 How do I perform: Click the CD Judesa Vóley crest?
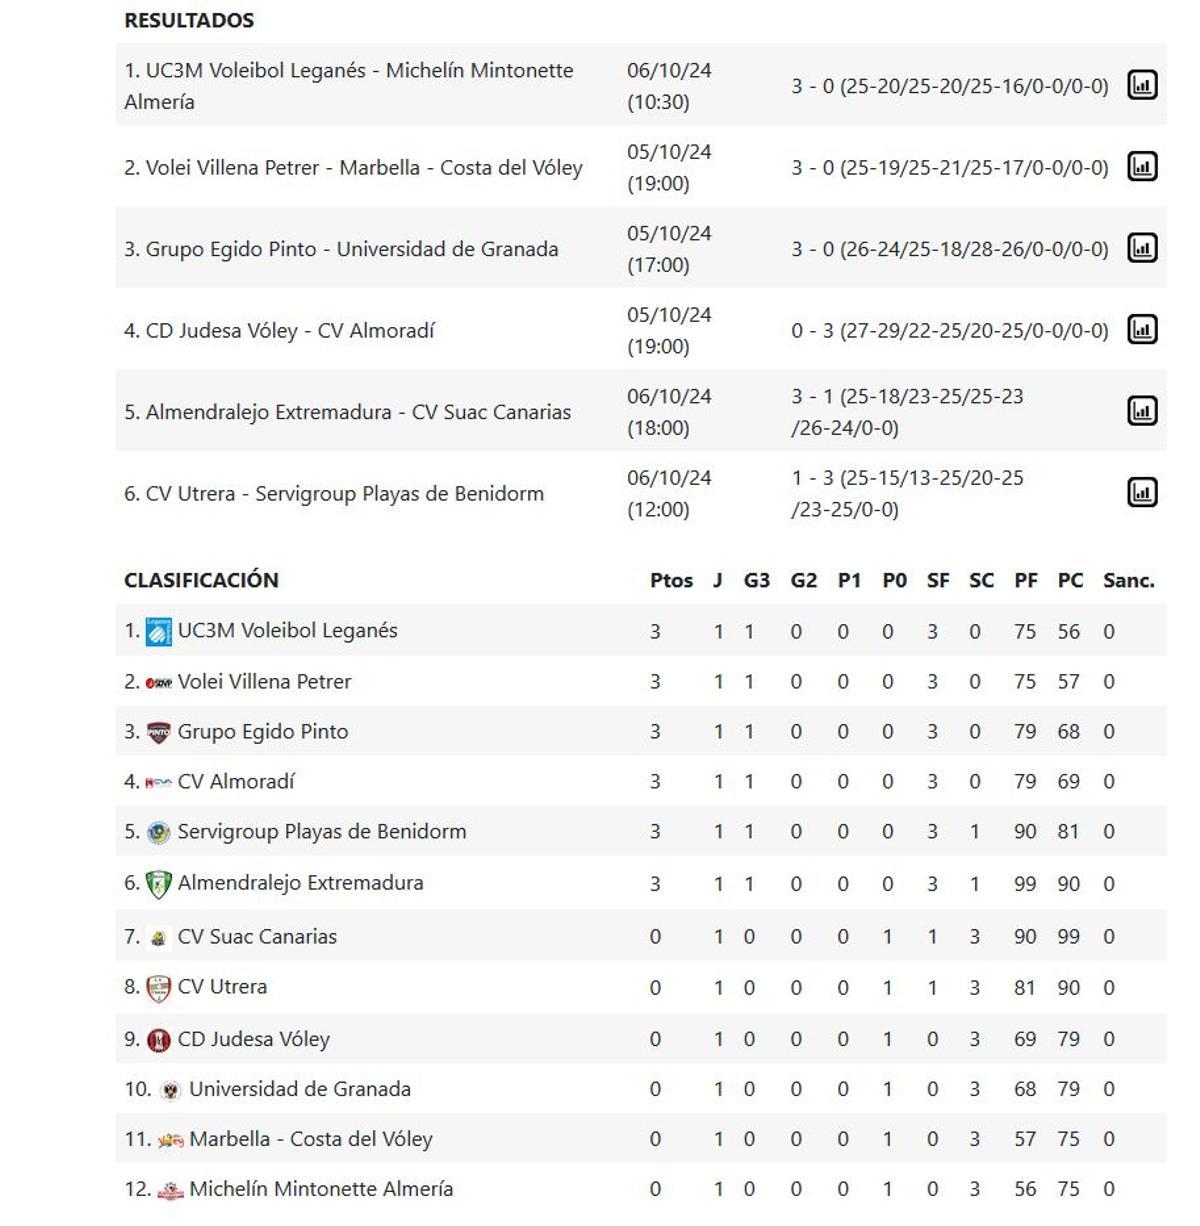click(159, 1037)
